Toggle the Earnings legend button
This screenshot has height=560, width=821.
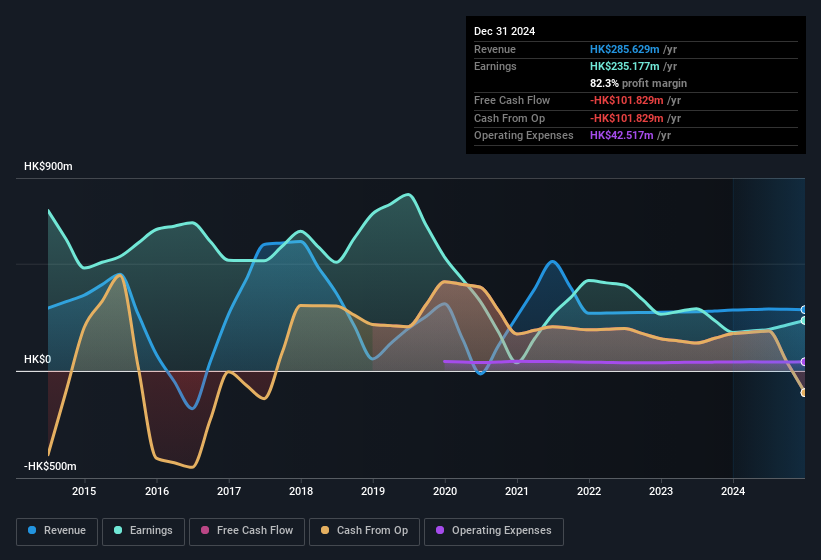143,531
